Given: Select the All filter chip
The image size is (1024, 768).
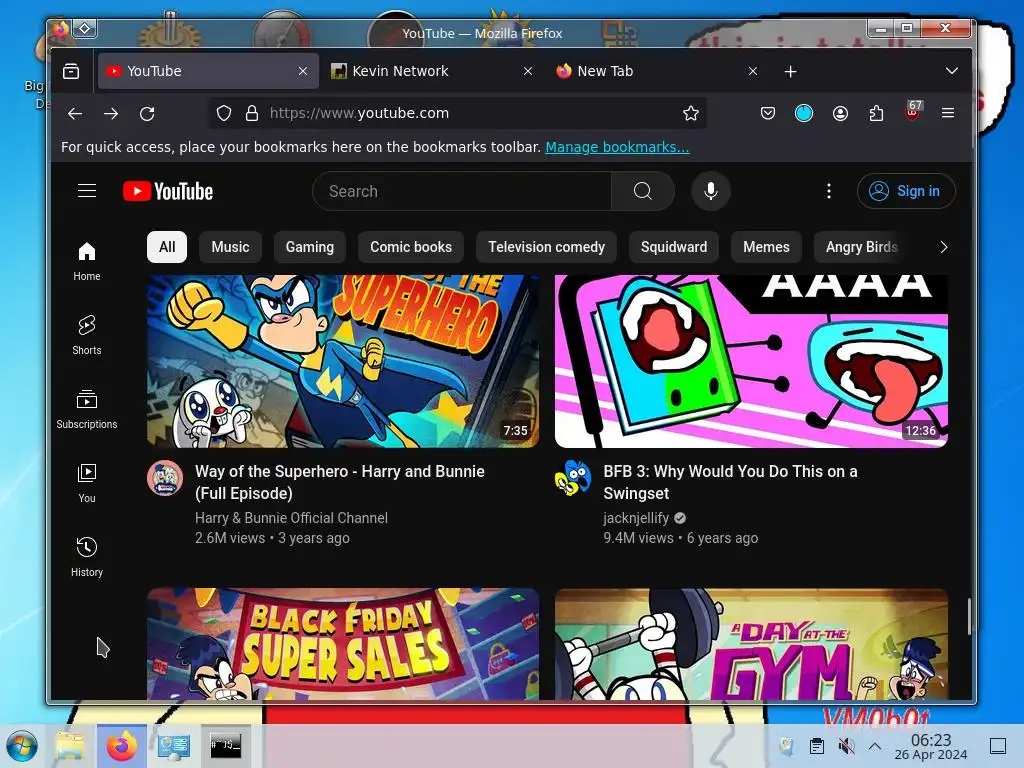Looking at the screenshot, I should pyautogui.click(x=167, y=247).
